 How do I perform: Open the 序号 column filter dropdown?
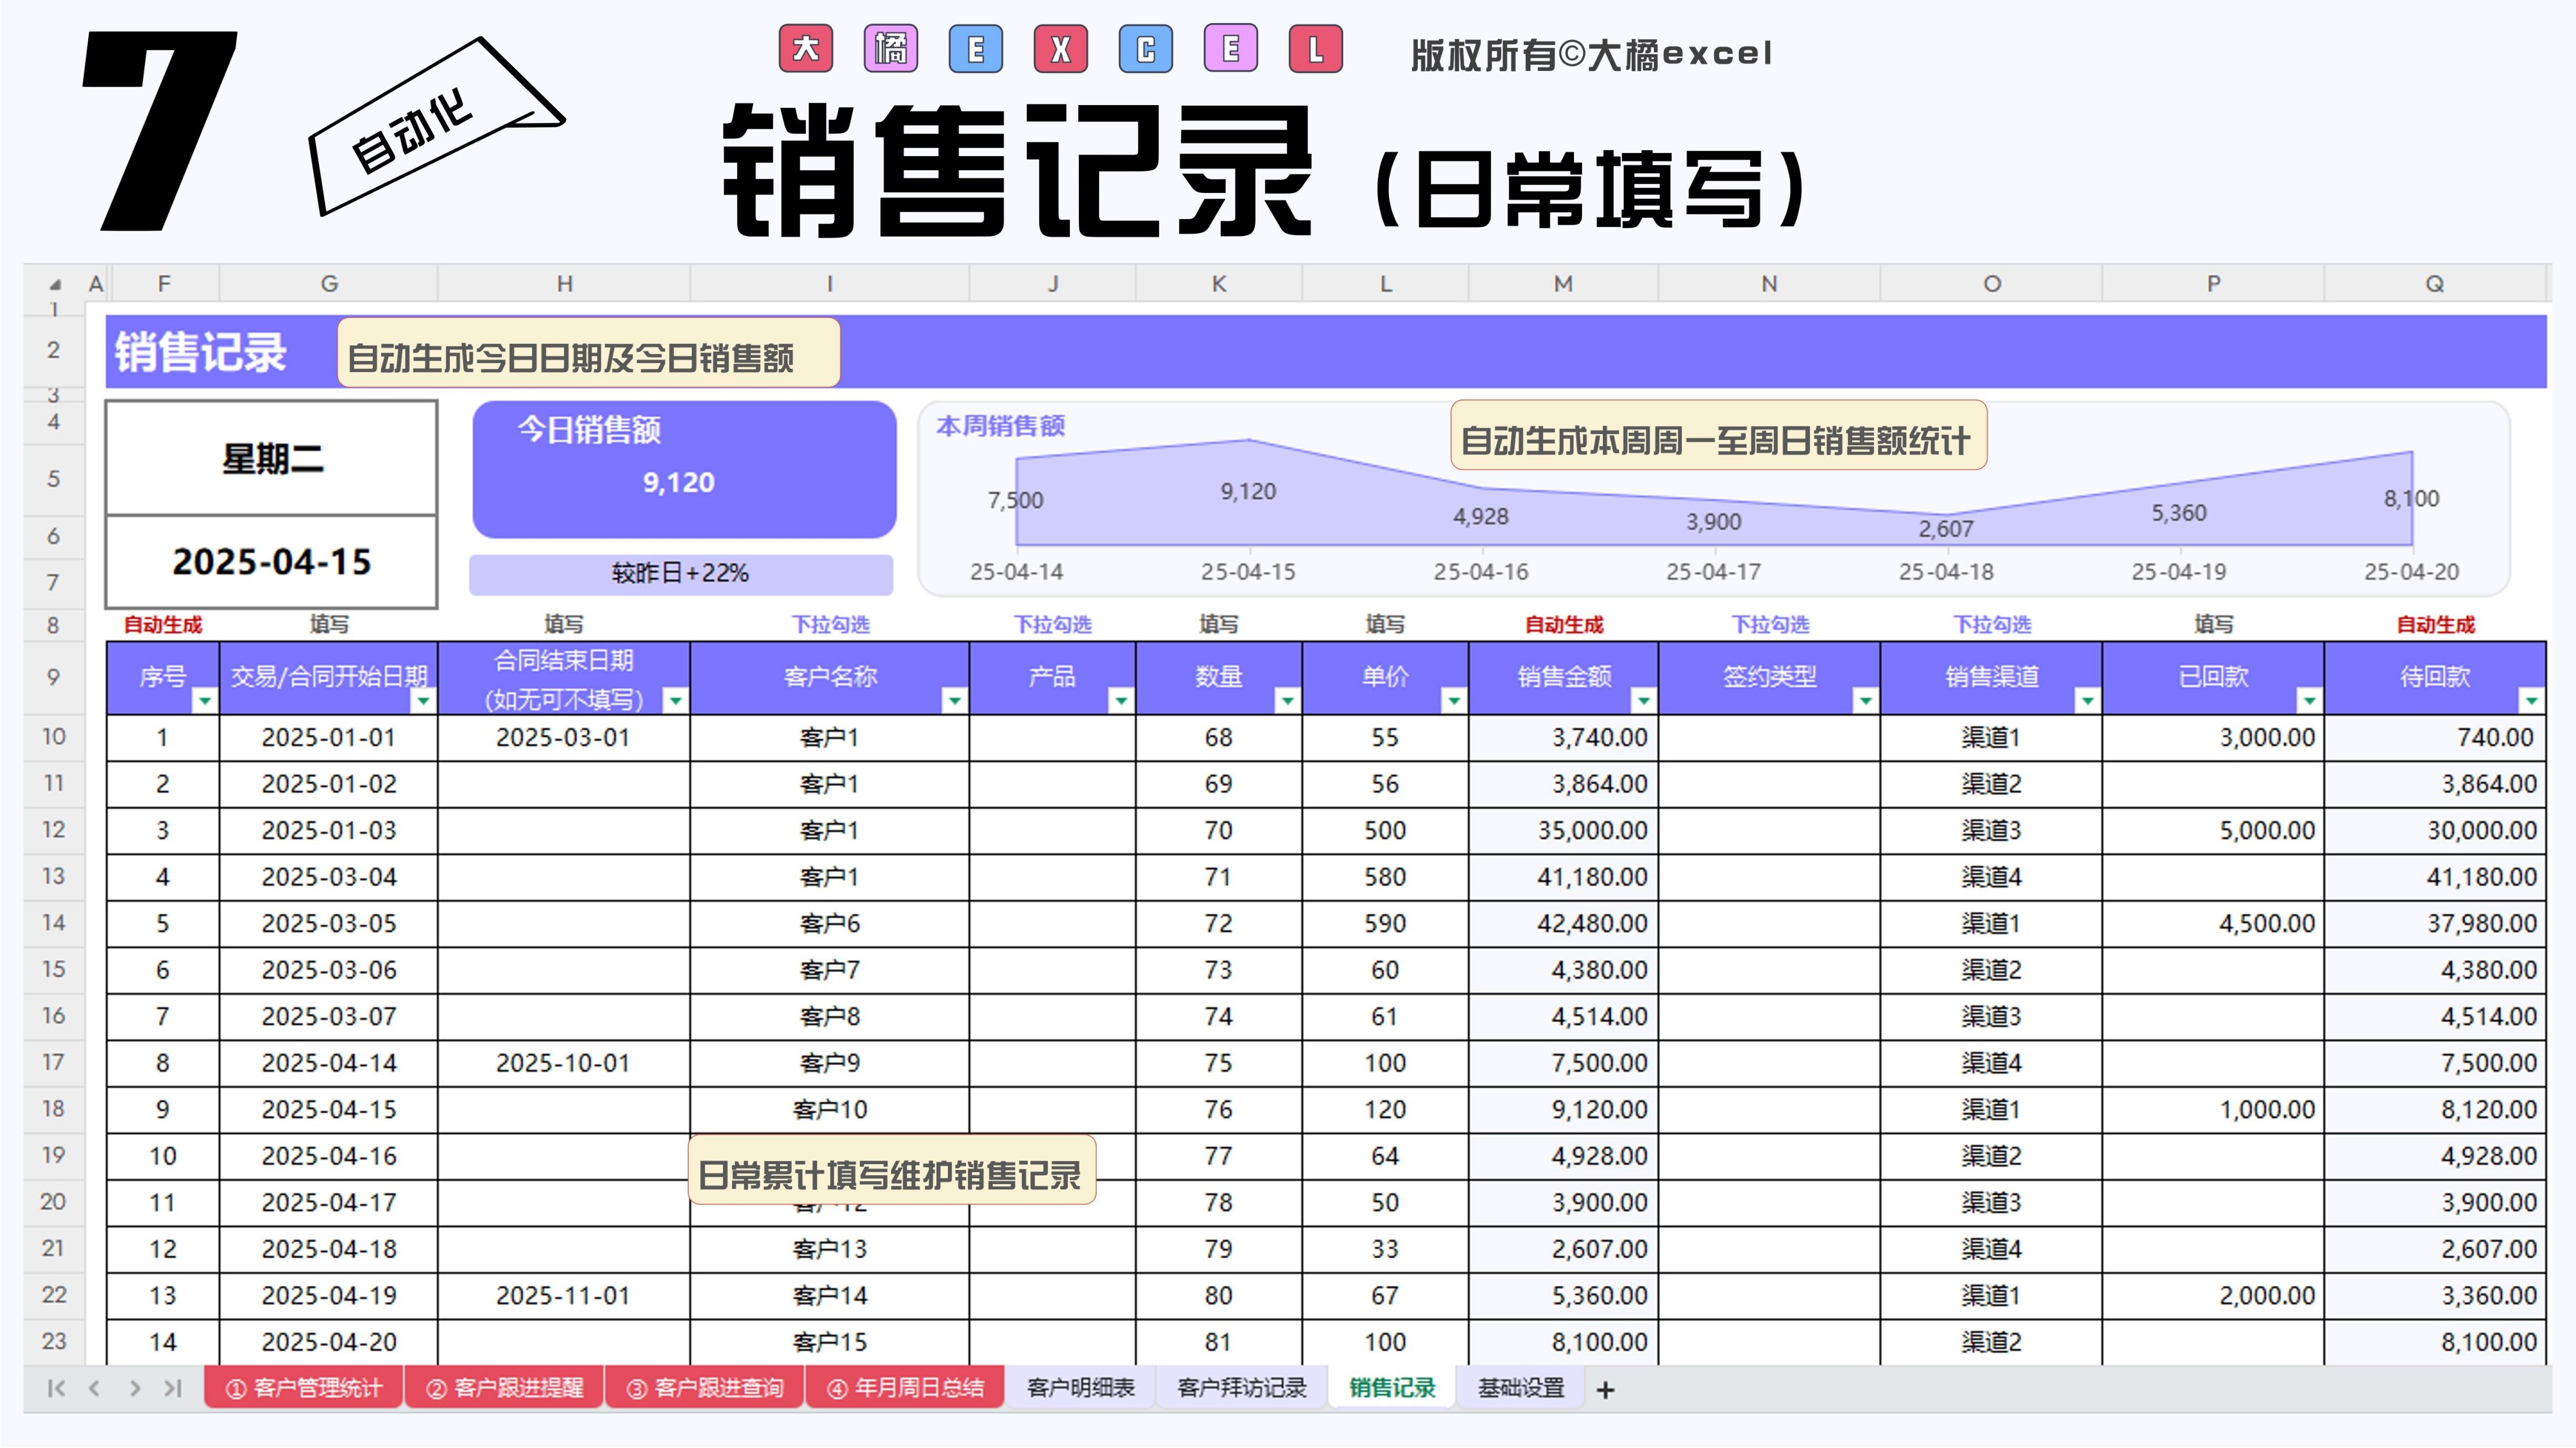pos(204,700)
